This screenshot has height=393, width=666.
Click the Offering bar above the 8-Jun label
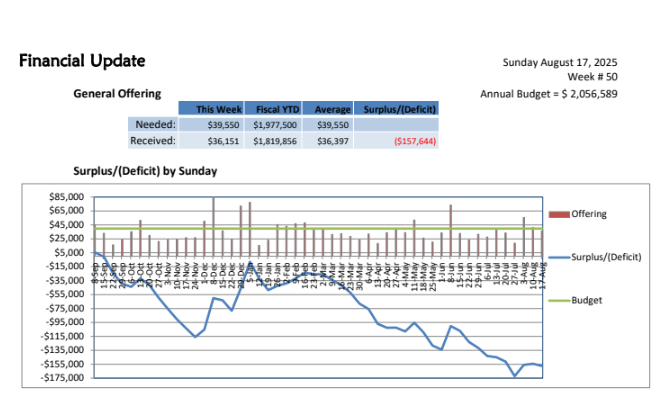(451, 231)
